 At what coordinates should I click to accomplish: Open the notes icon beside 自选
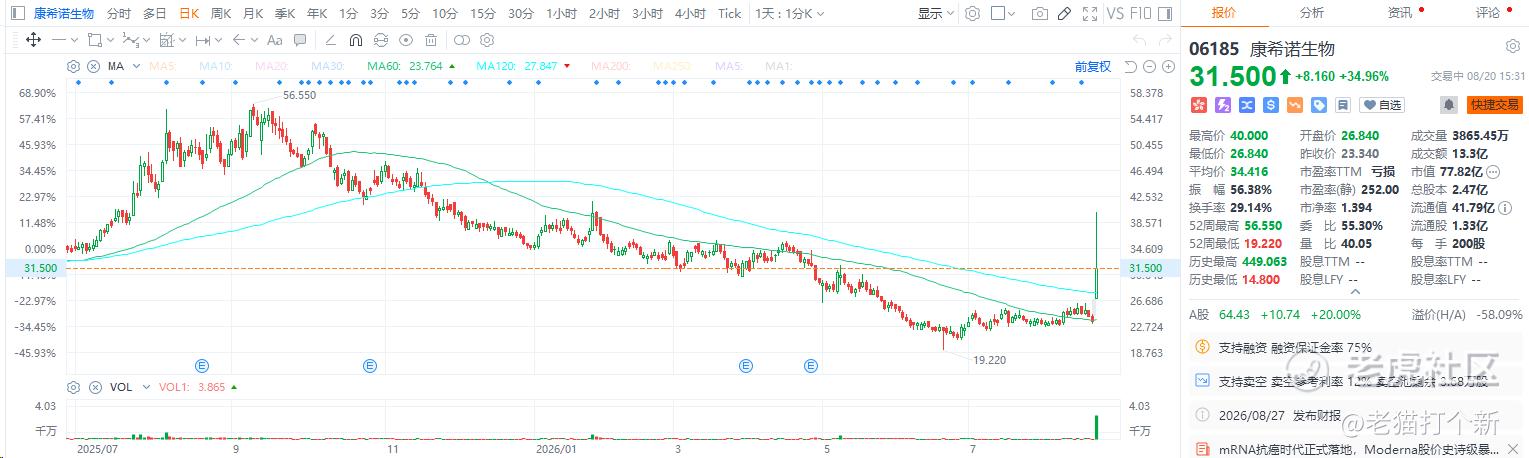1343,104
